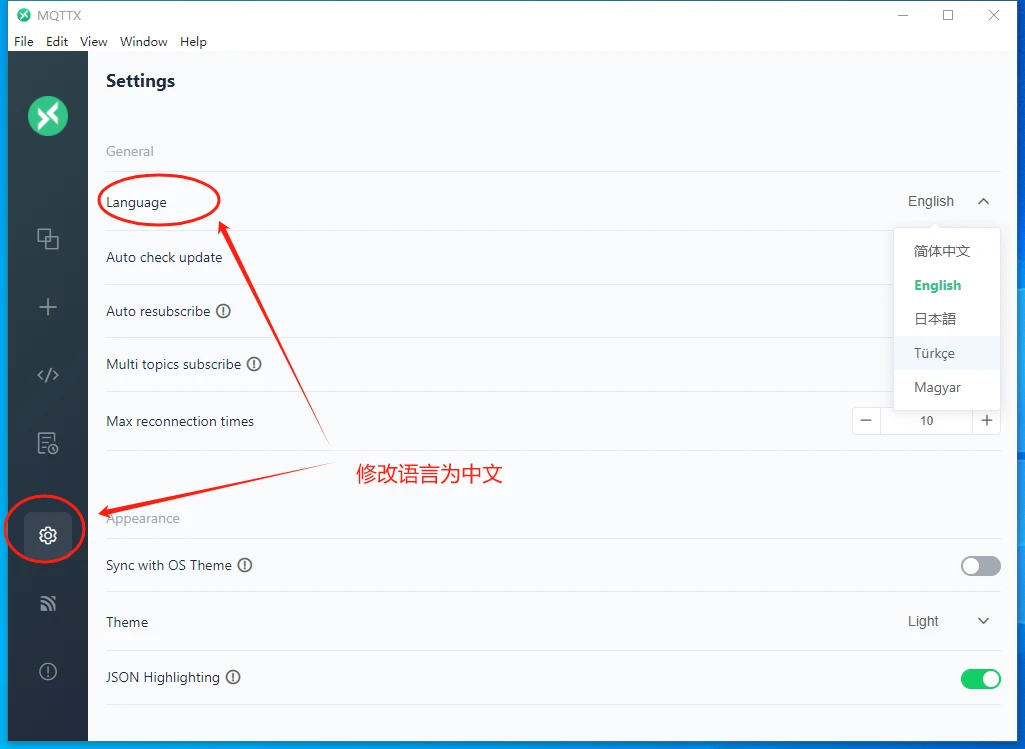Click the Auto check update label
The height and width of the screenshot is (749, 1025).
click(164, 257)
